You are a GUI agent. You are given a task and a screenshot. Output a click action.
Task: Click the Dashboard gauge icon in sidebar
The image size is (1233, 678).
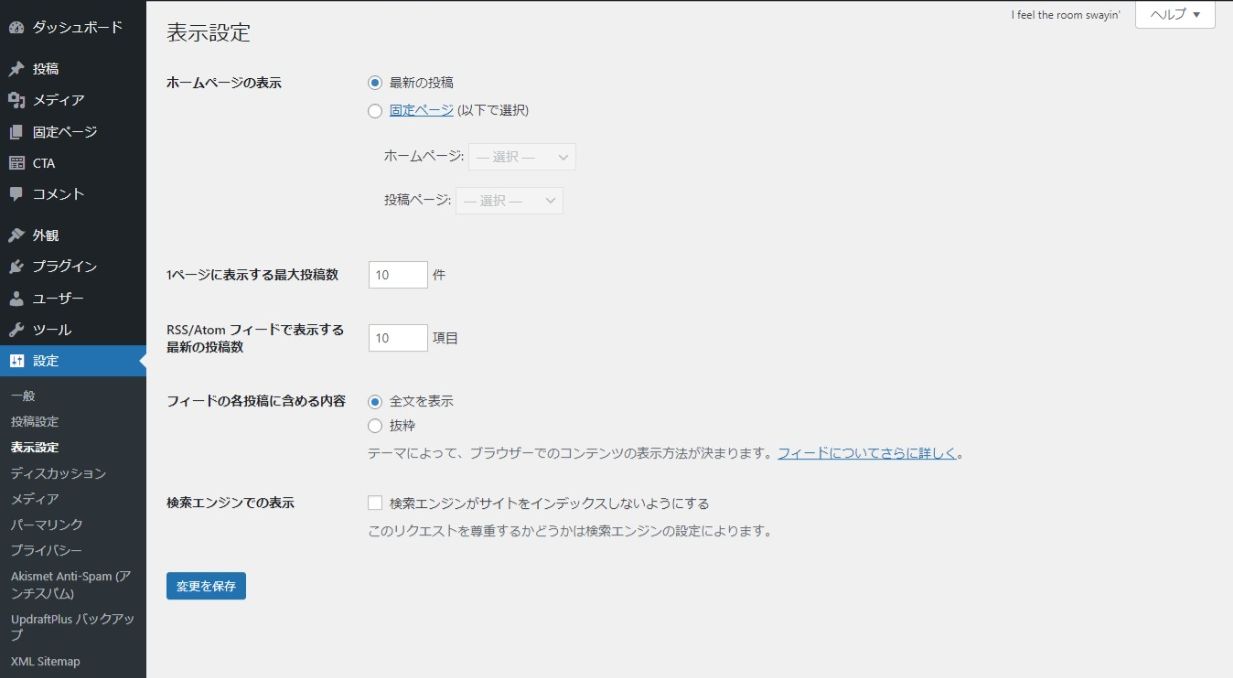[16, 27]
